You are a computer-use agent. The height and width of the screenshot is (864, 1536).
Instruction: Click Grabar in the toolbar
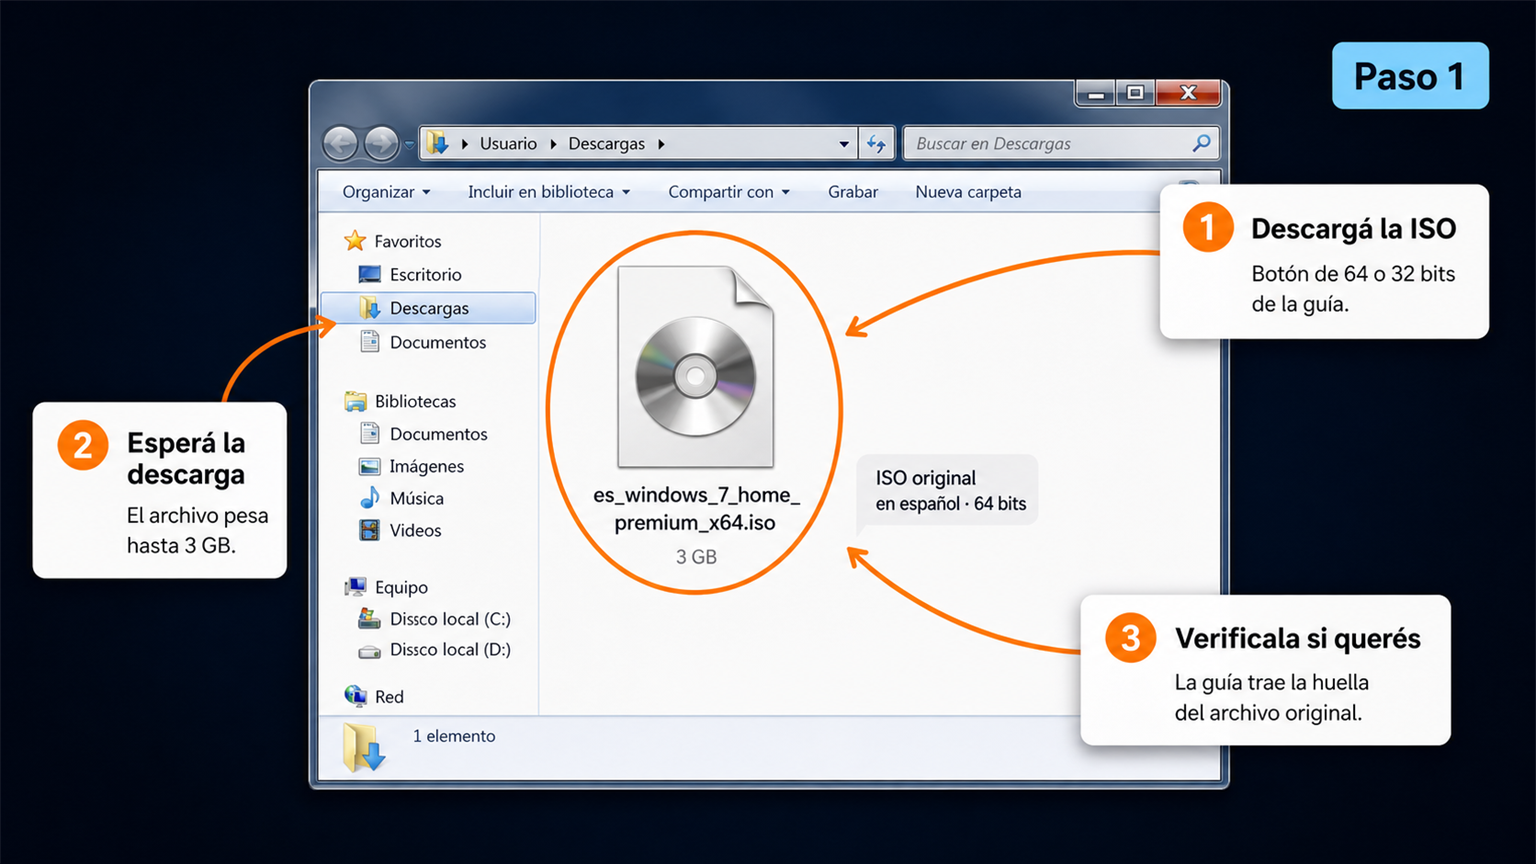point(853,192)
